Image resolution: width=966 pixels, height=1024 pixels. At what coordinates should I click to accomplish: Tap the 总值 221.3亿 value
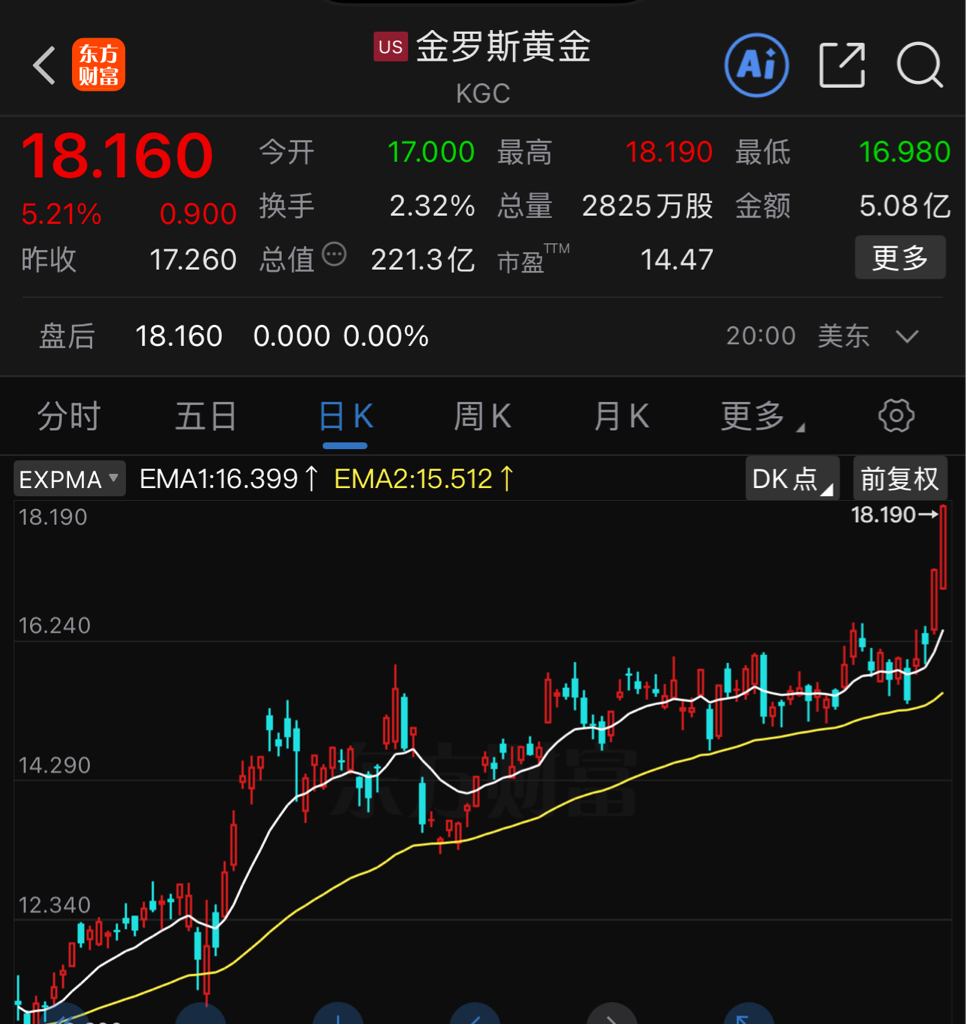tap(423, 260)
